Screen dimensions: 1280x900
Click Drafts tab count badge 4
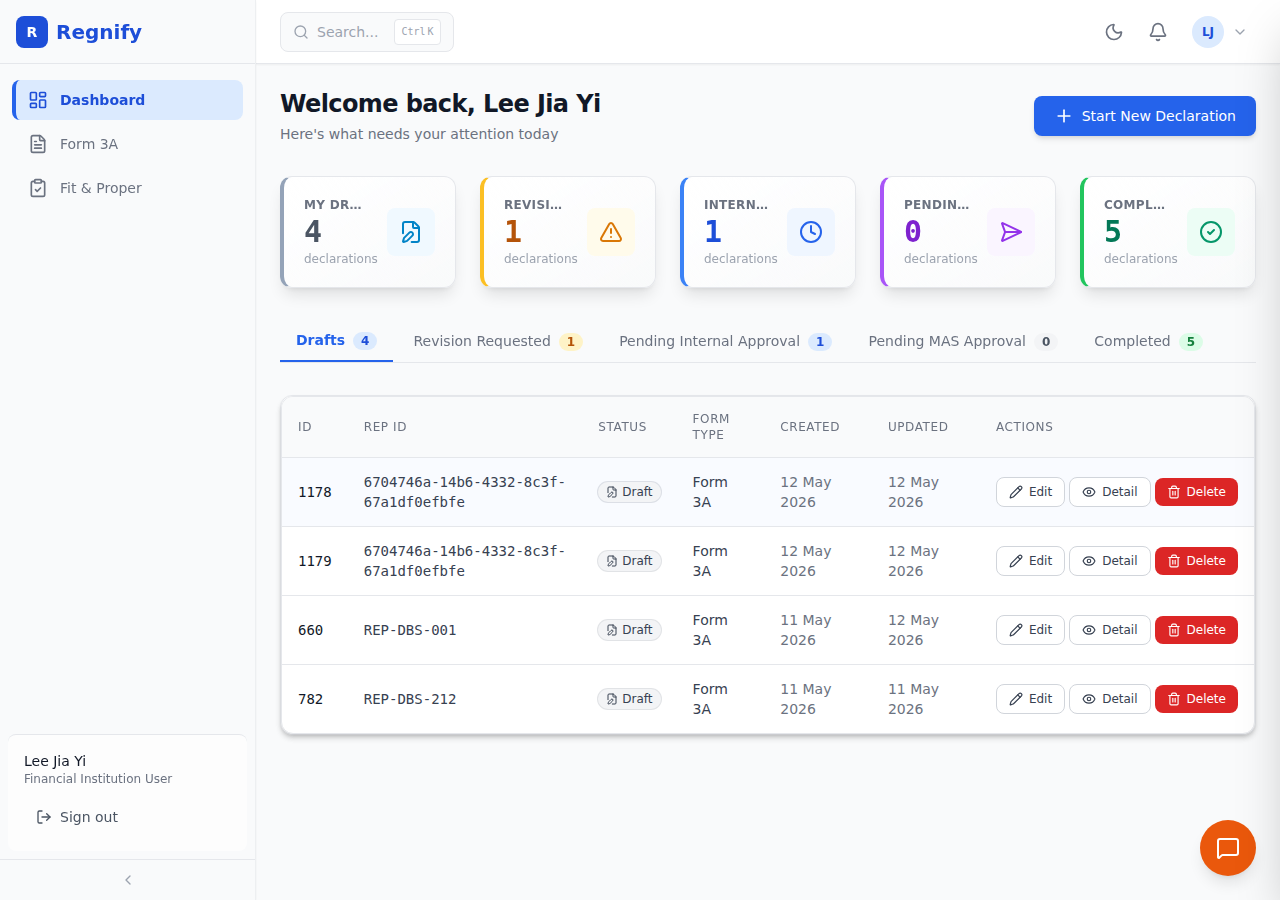point(365,341)
